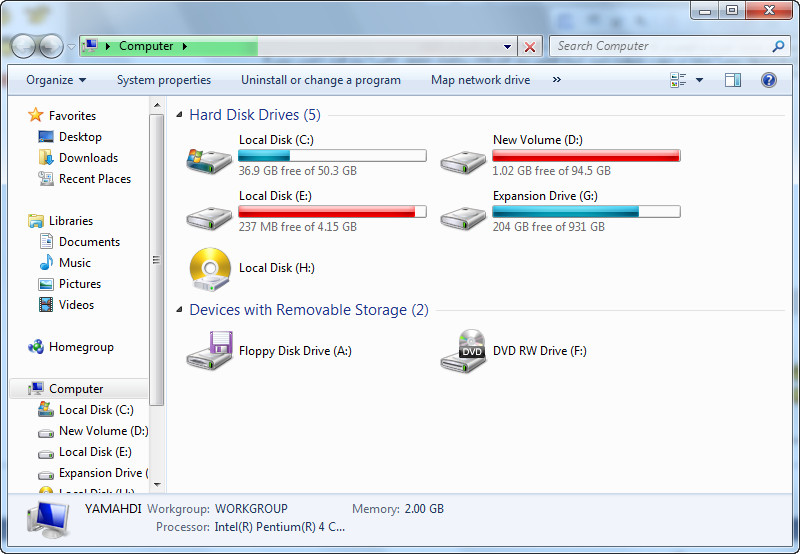This screenshot has width=800, height=554.
Task: Click the search magnifier icon
Action: (x=778, y=46)
